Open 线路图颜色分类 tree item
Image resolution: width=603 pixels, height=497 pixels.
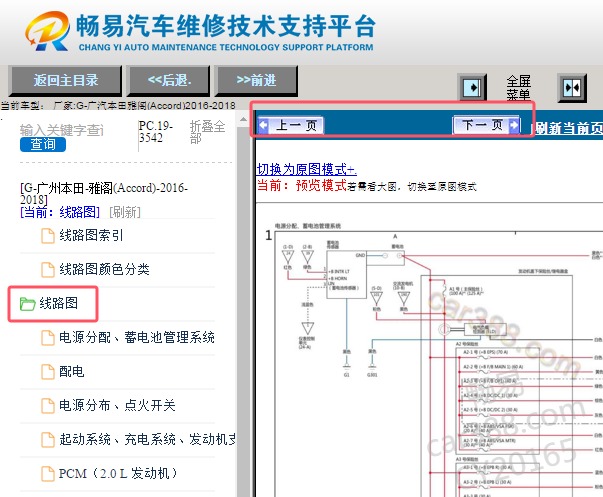coord(104,269)
